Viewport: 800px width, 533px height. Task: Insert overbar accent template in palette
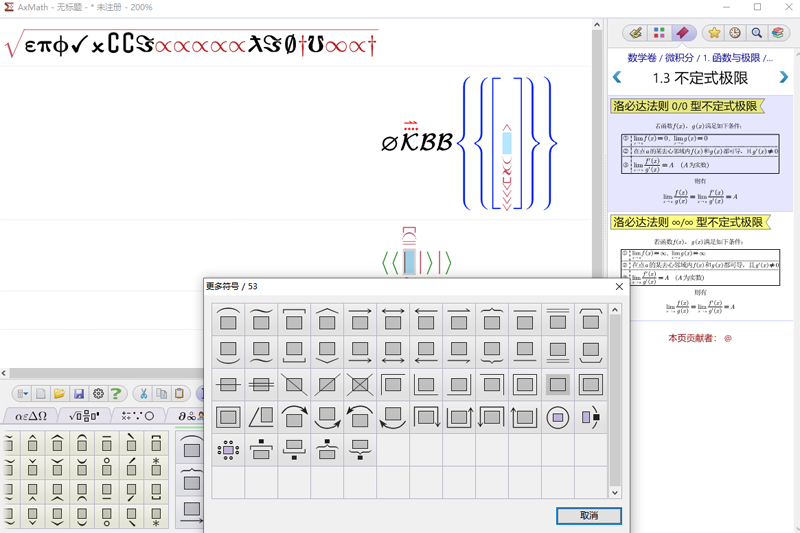107,443
